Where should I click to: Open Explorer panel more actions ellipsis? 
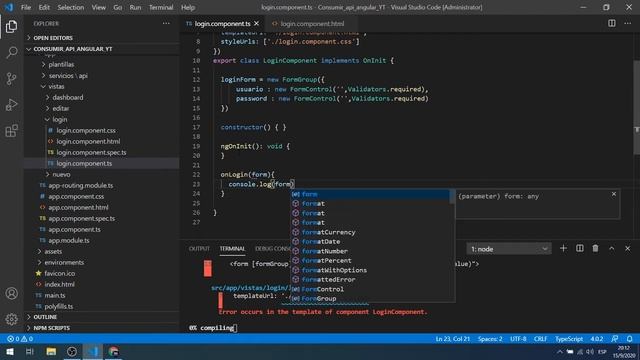pyautogui.click(x=166, y=24)
